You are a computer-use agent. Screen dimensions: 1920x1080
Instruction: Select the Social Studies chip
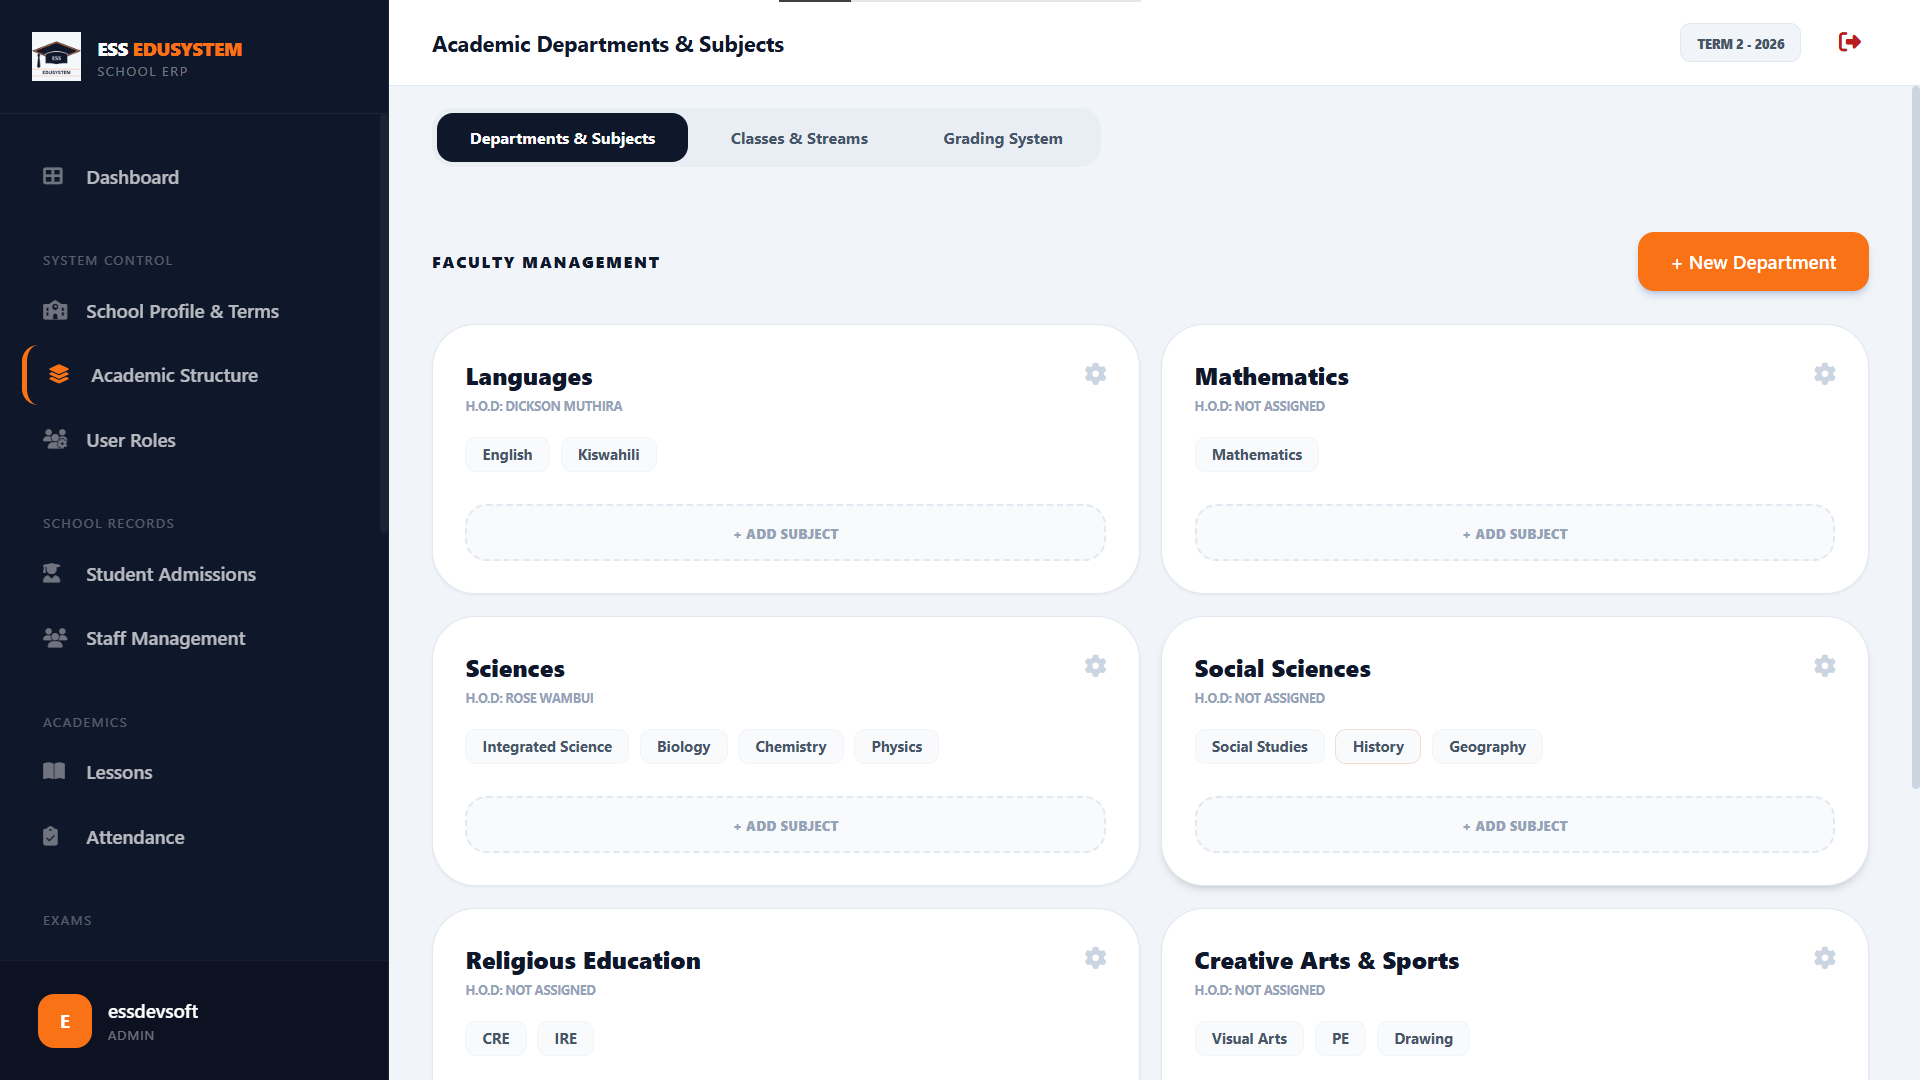1259,746
